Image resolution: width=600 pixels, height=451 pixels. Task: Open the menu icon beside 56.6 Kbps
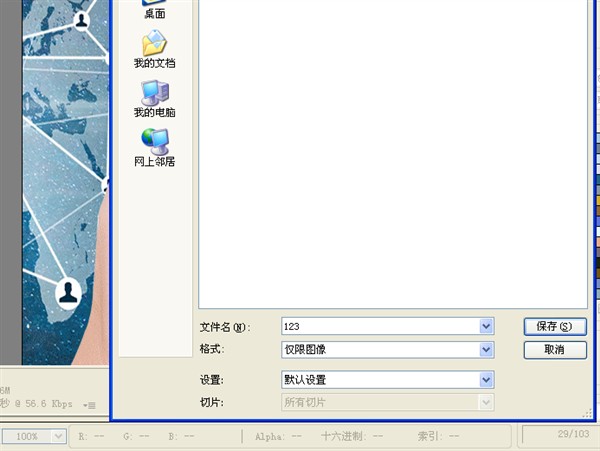coord(91,405)
